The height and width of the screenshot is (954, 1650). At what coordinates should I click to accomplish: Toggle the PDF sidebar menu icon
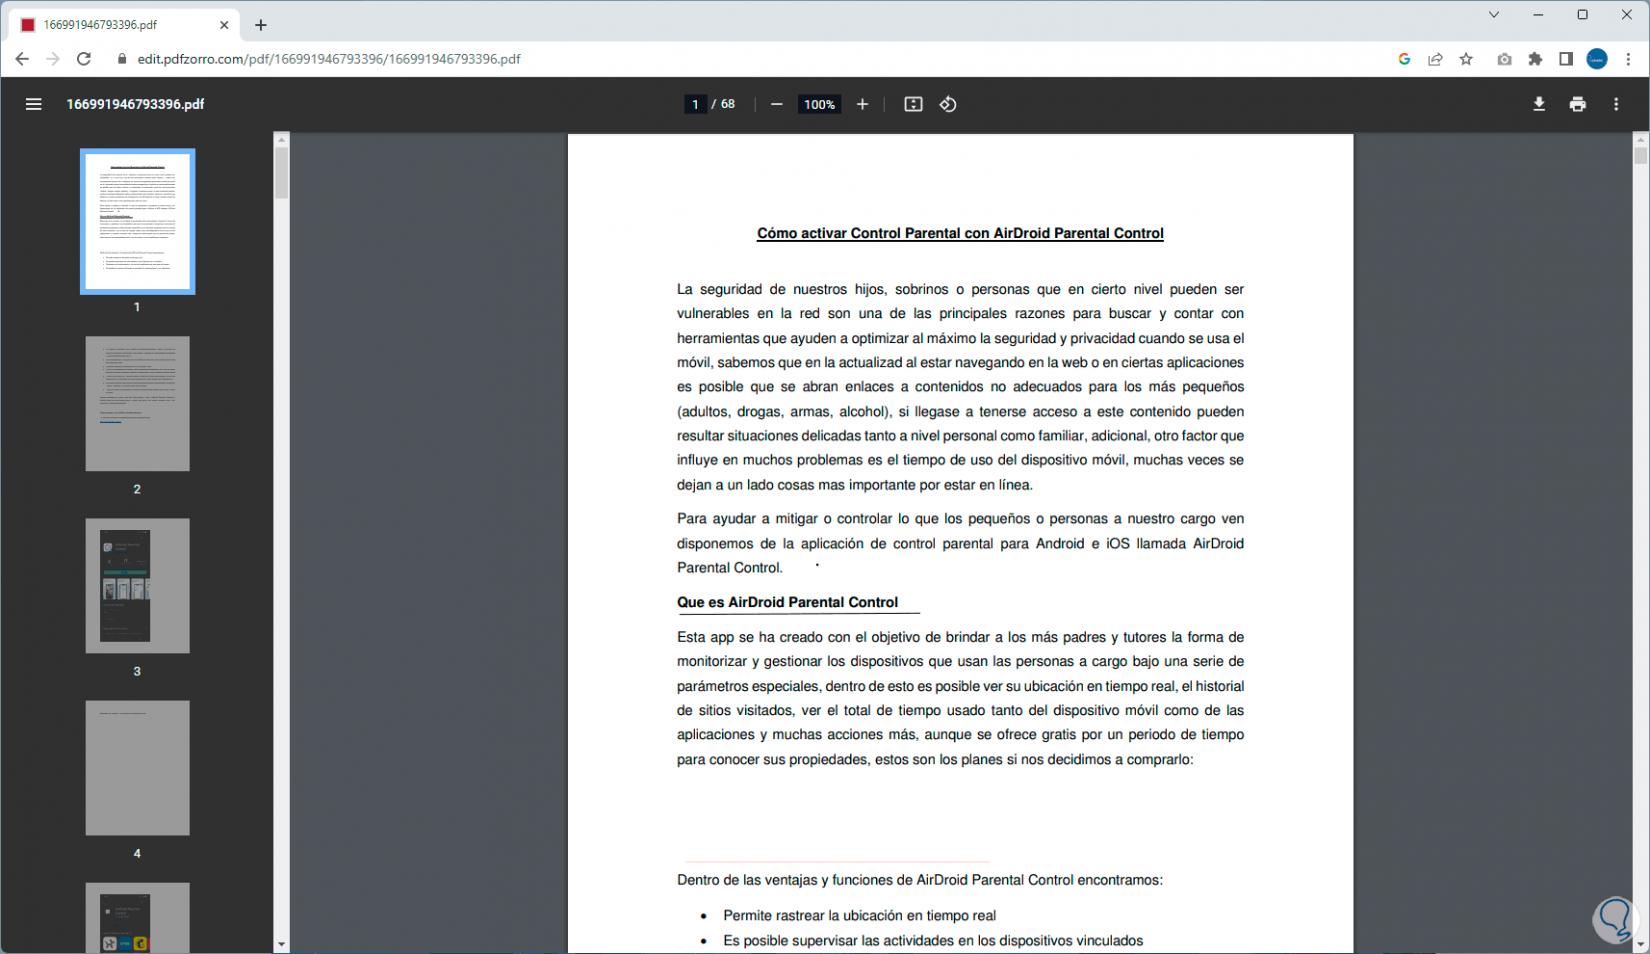(33, 104)
